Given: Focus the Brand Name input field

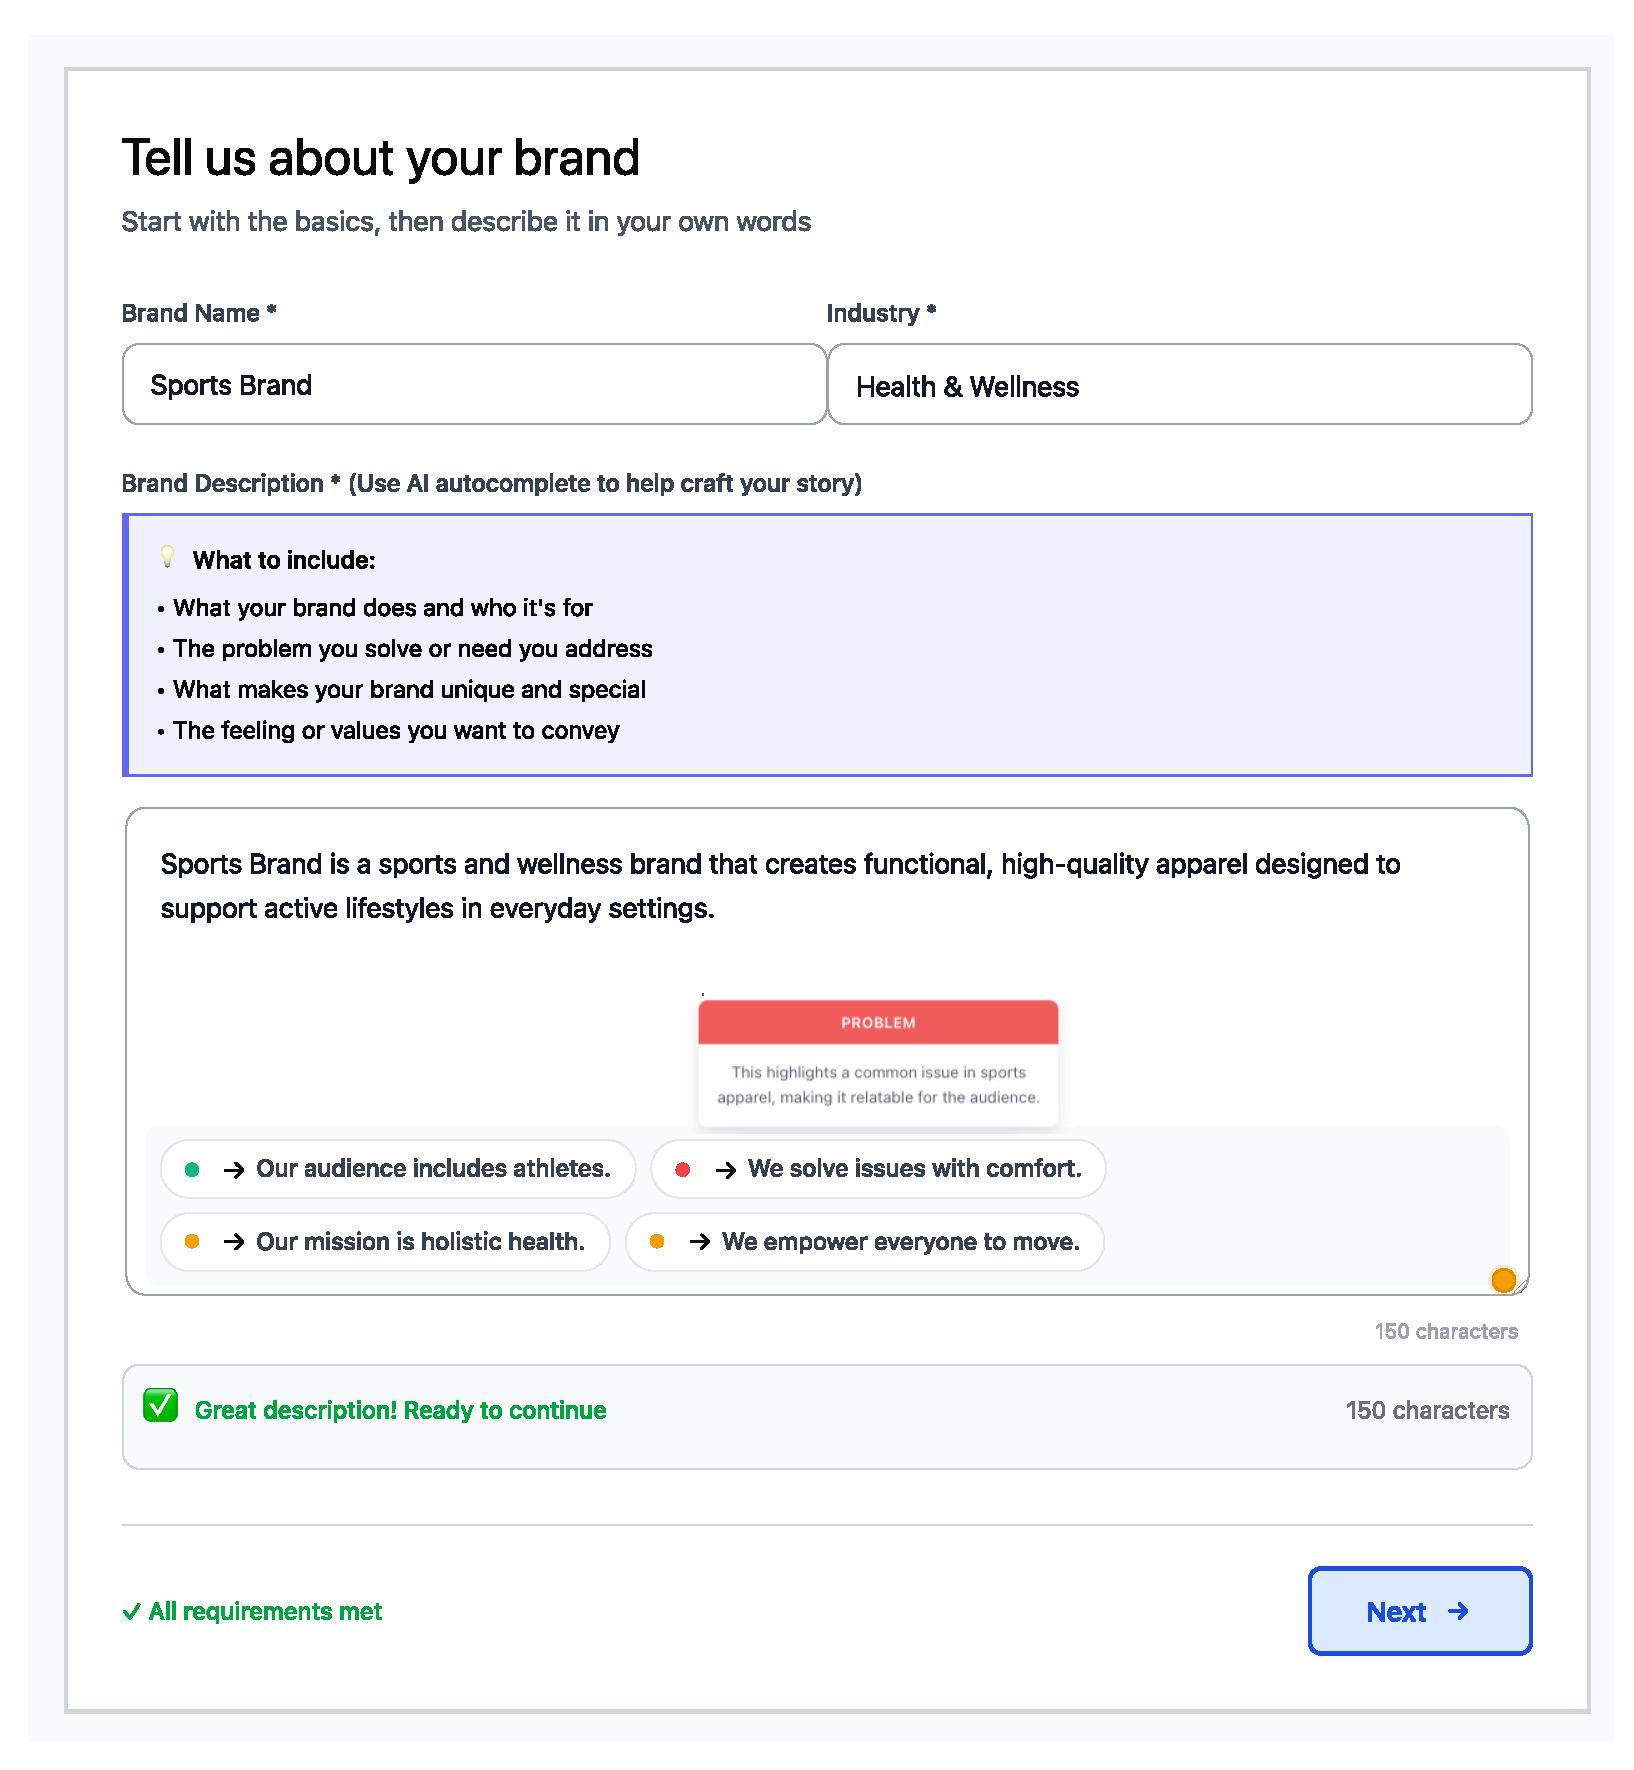Looking at the screenshot, I should click(474, 385).
